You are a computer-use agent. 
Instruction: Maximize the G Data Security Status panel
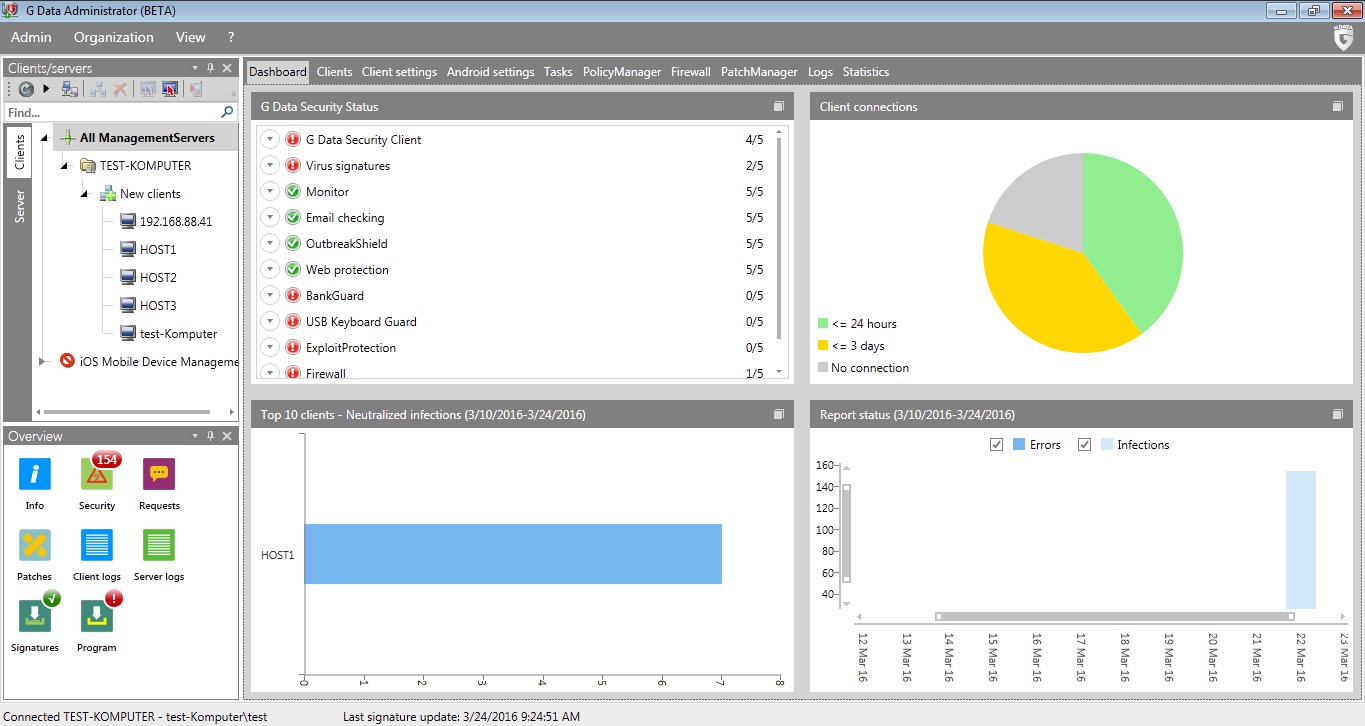pos(779,106)
